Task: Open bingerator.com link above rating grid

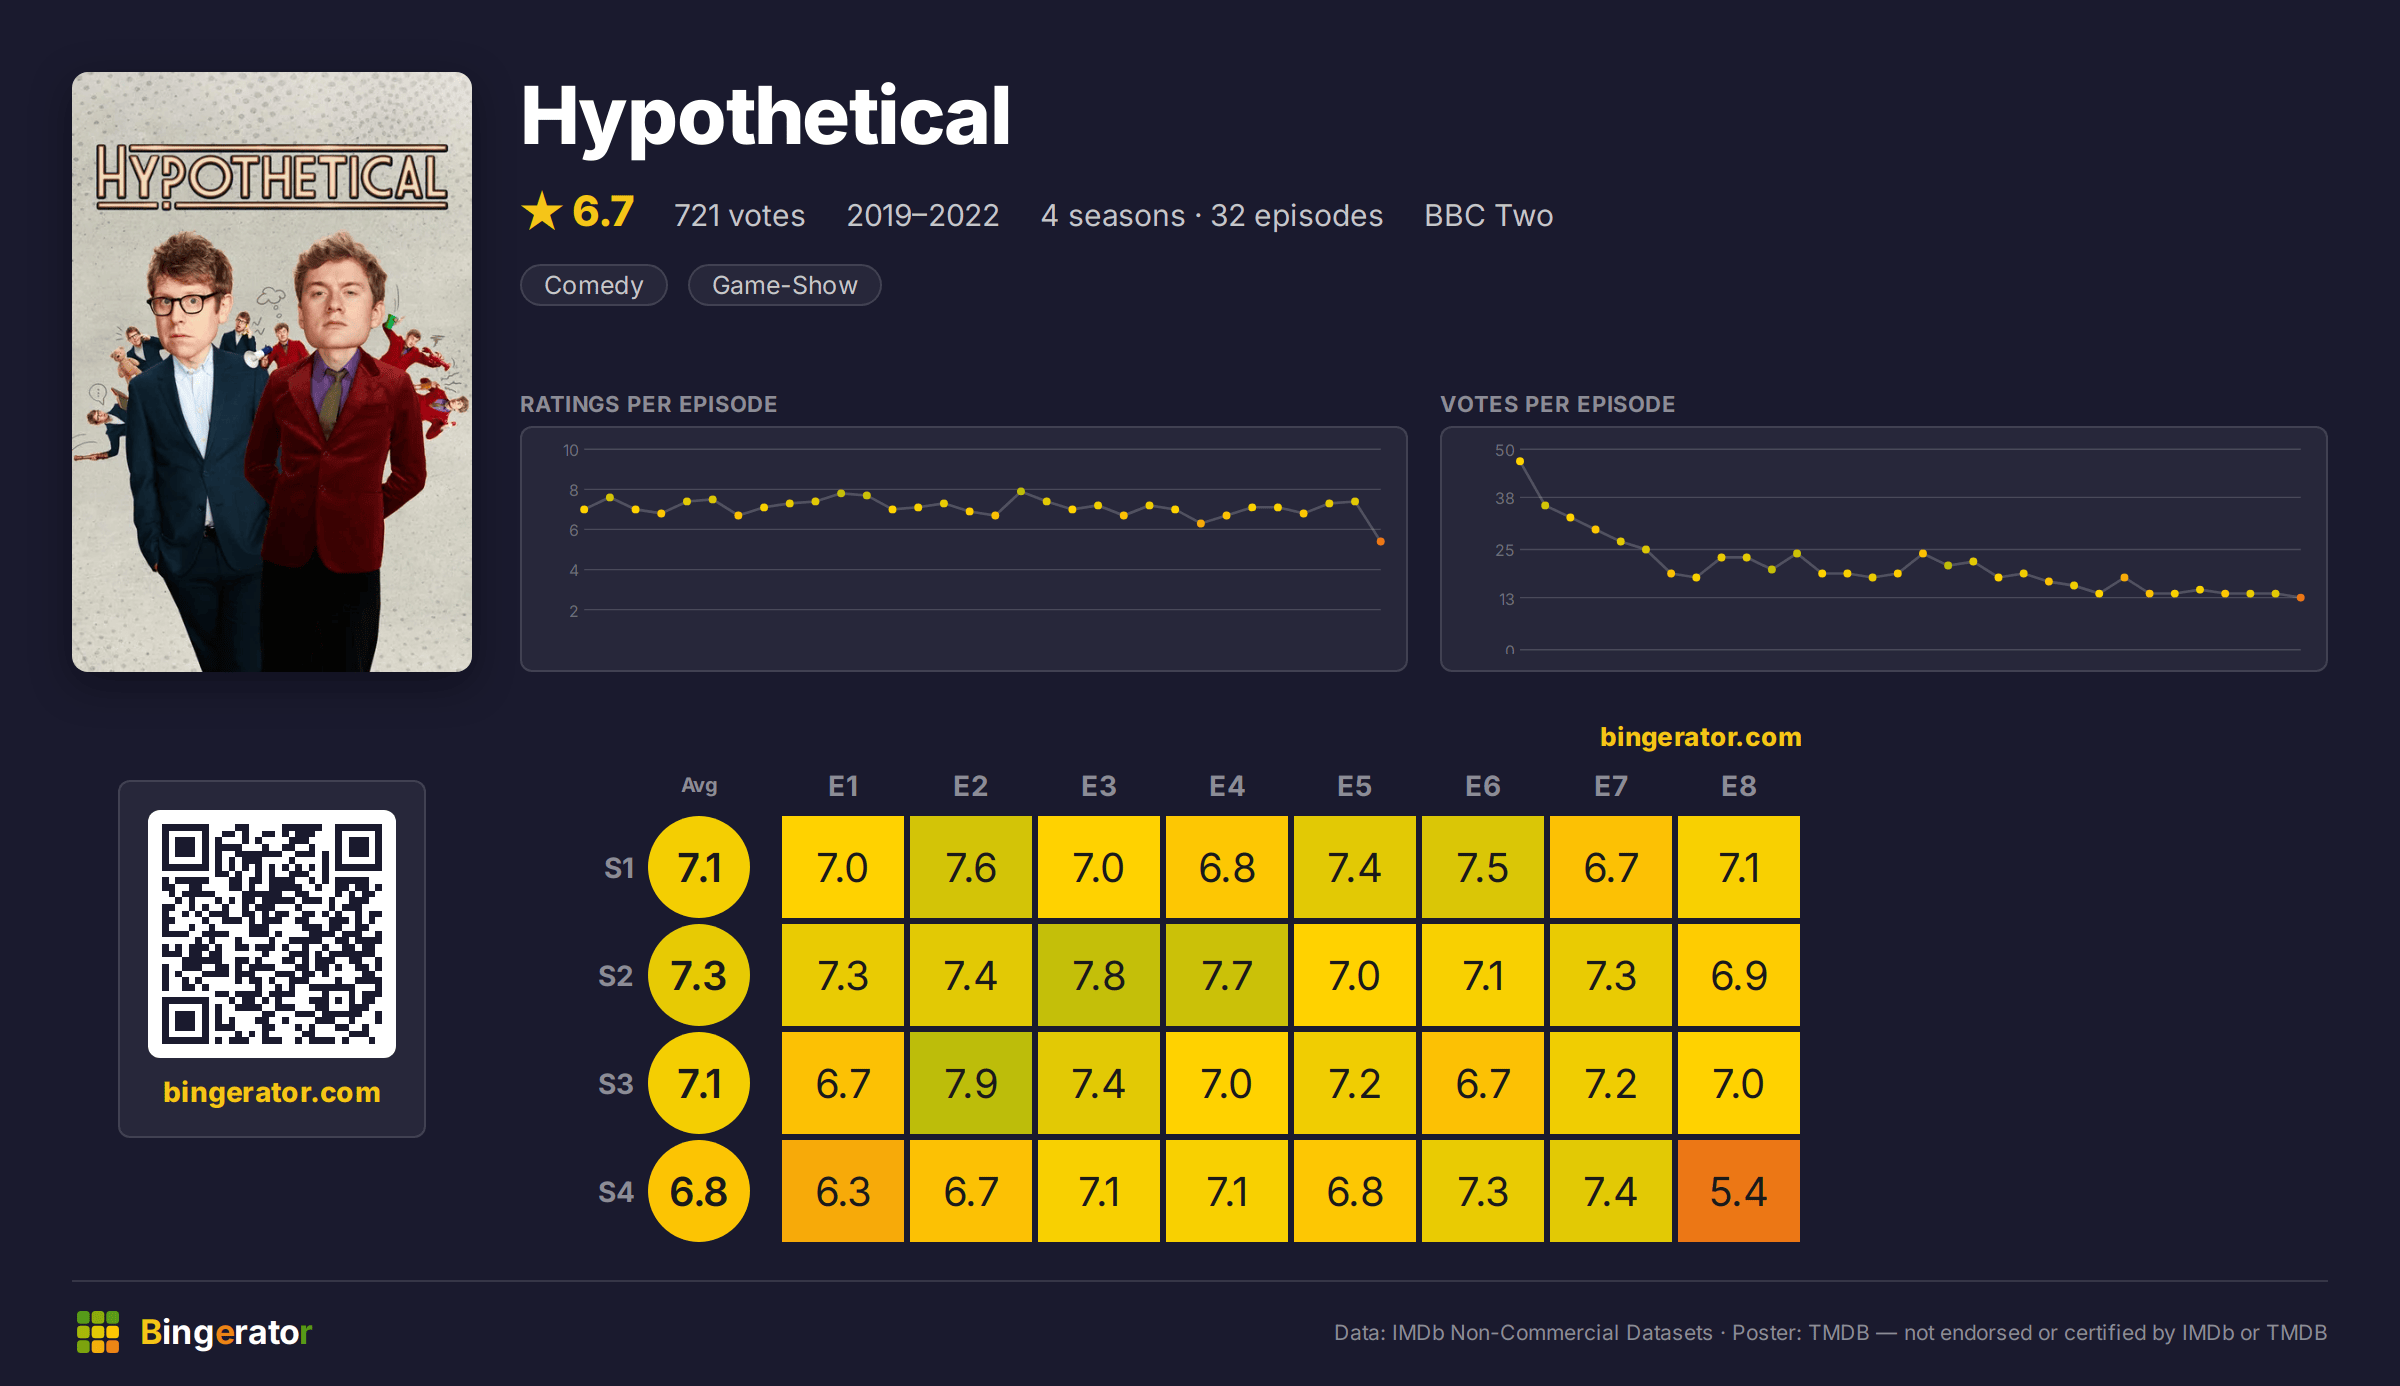Action: point(1701,737)
